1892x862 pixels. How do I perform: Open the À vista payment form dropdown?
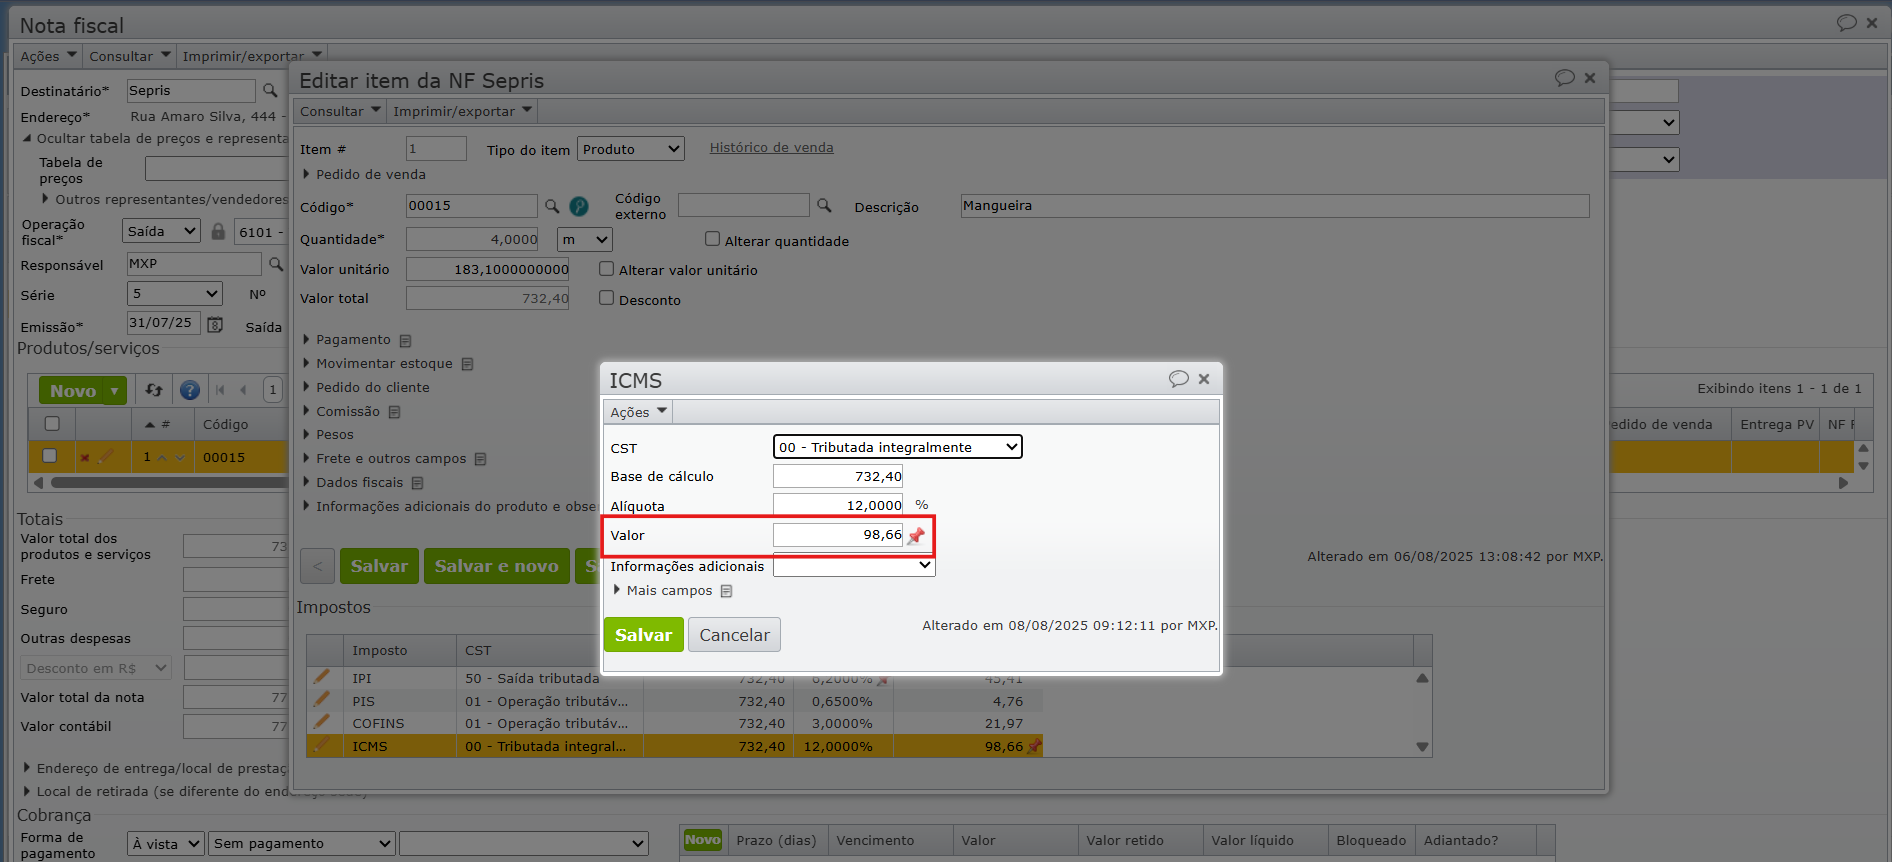tap(166, 844)
